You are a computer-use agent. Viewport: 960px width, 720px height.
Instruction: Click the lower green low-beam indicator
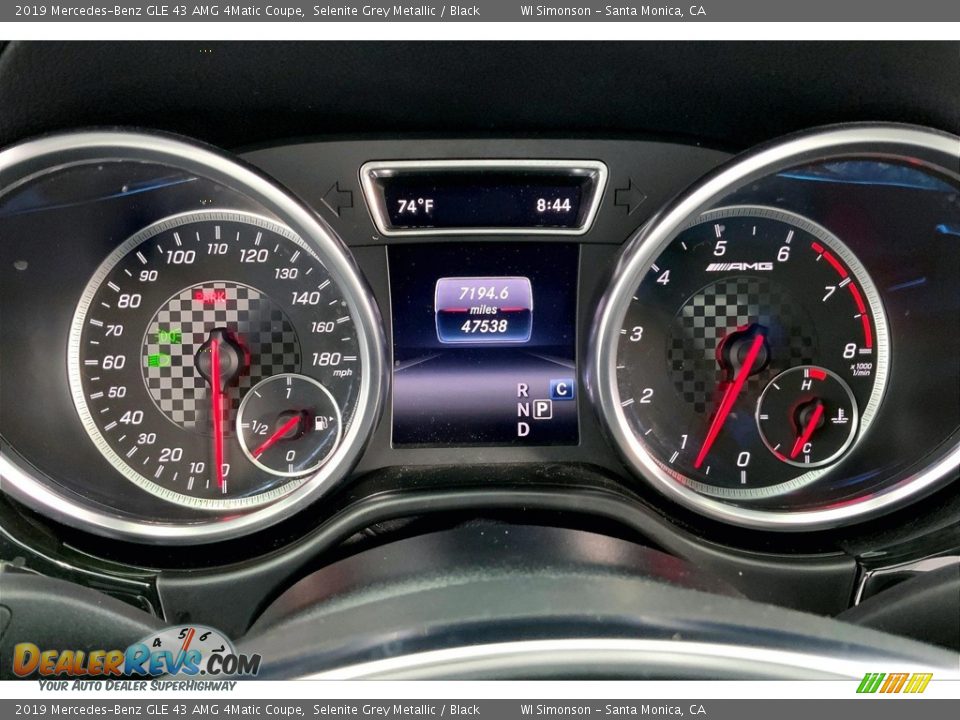159,361
